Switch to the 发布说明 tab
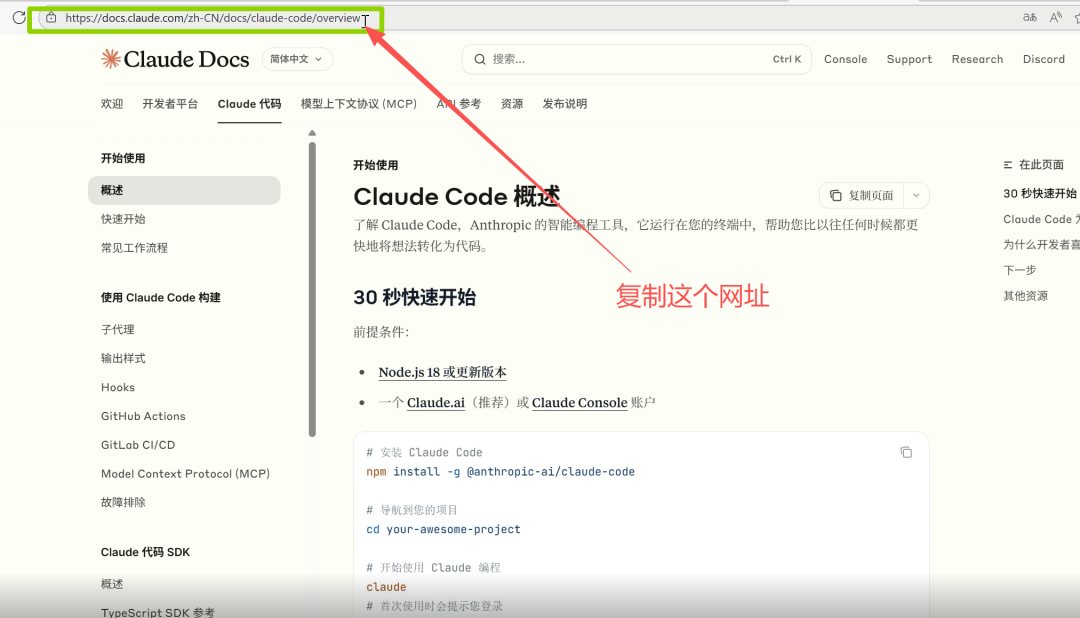Image resolution: width=1080 pixels, height=618 pixels. pos(565,104)
